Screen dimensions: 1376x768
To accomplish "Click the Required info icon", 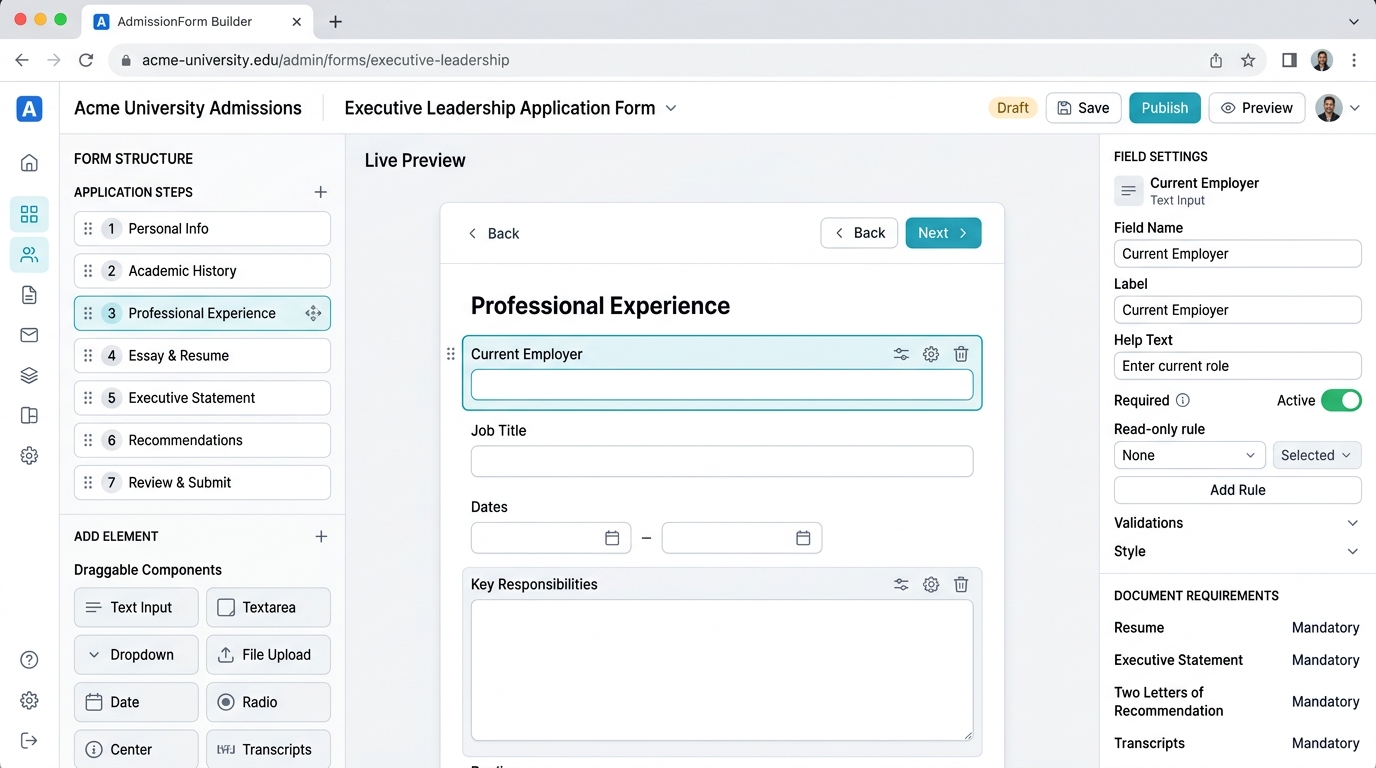I will click(x=1183, y=400).
